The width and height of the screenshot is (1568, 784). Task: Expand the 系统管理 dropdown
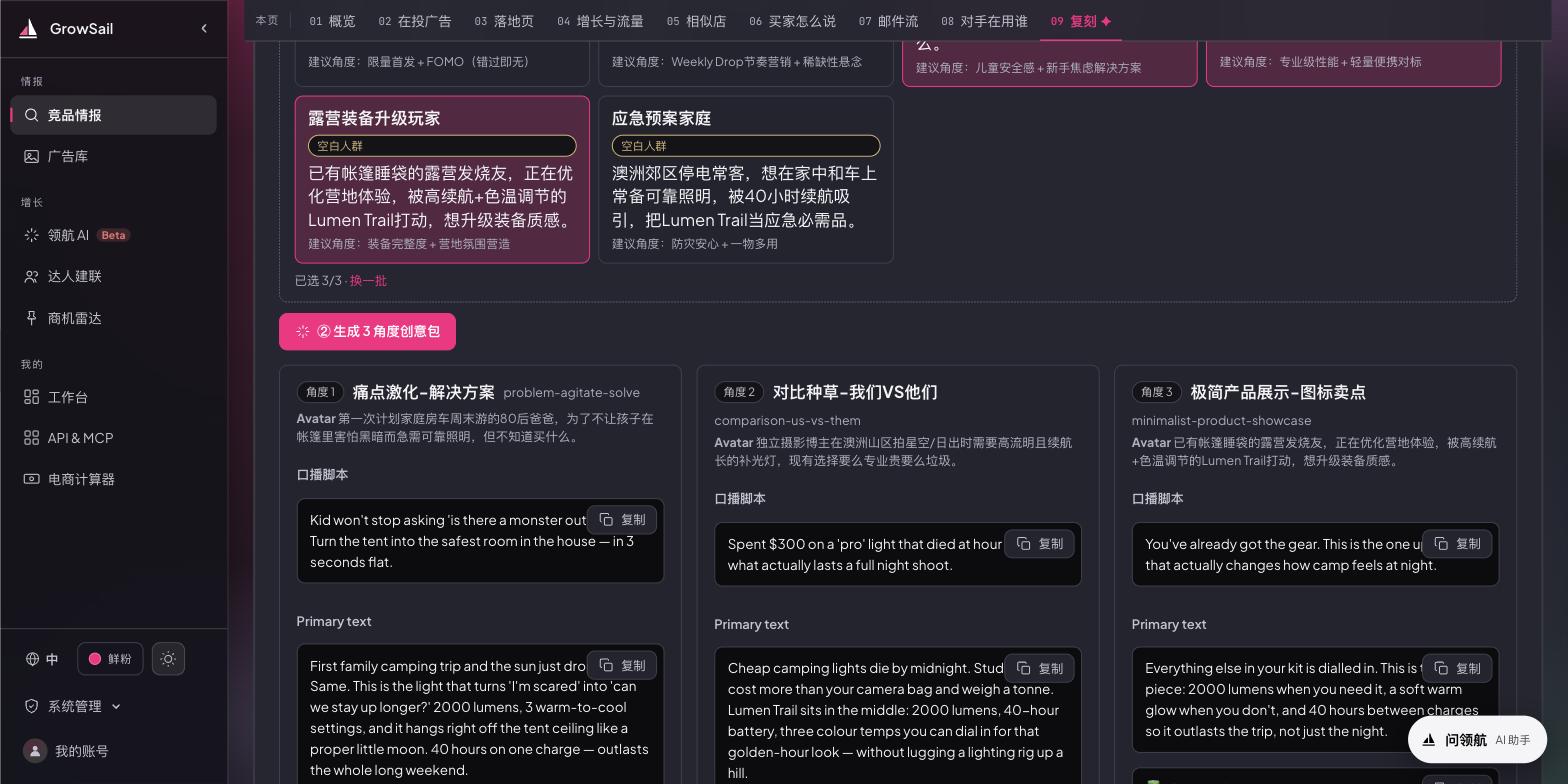[x=73, y=706]
